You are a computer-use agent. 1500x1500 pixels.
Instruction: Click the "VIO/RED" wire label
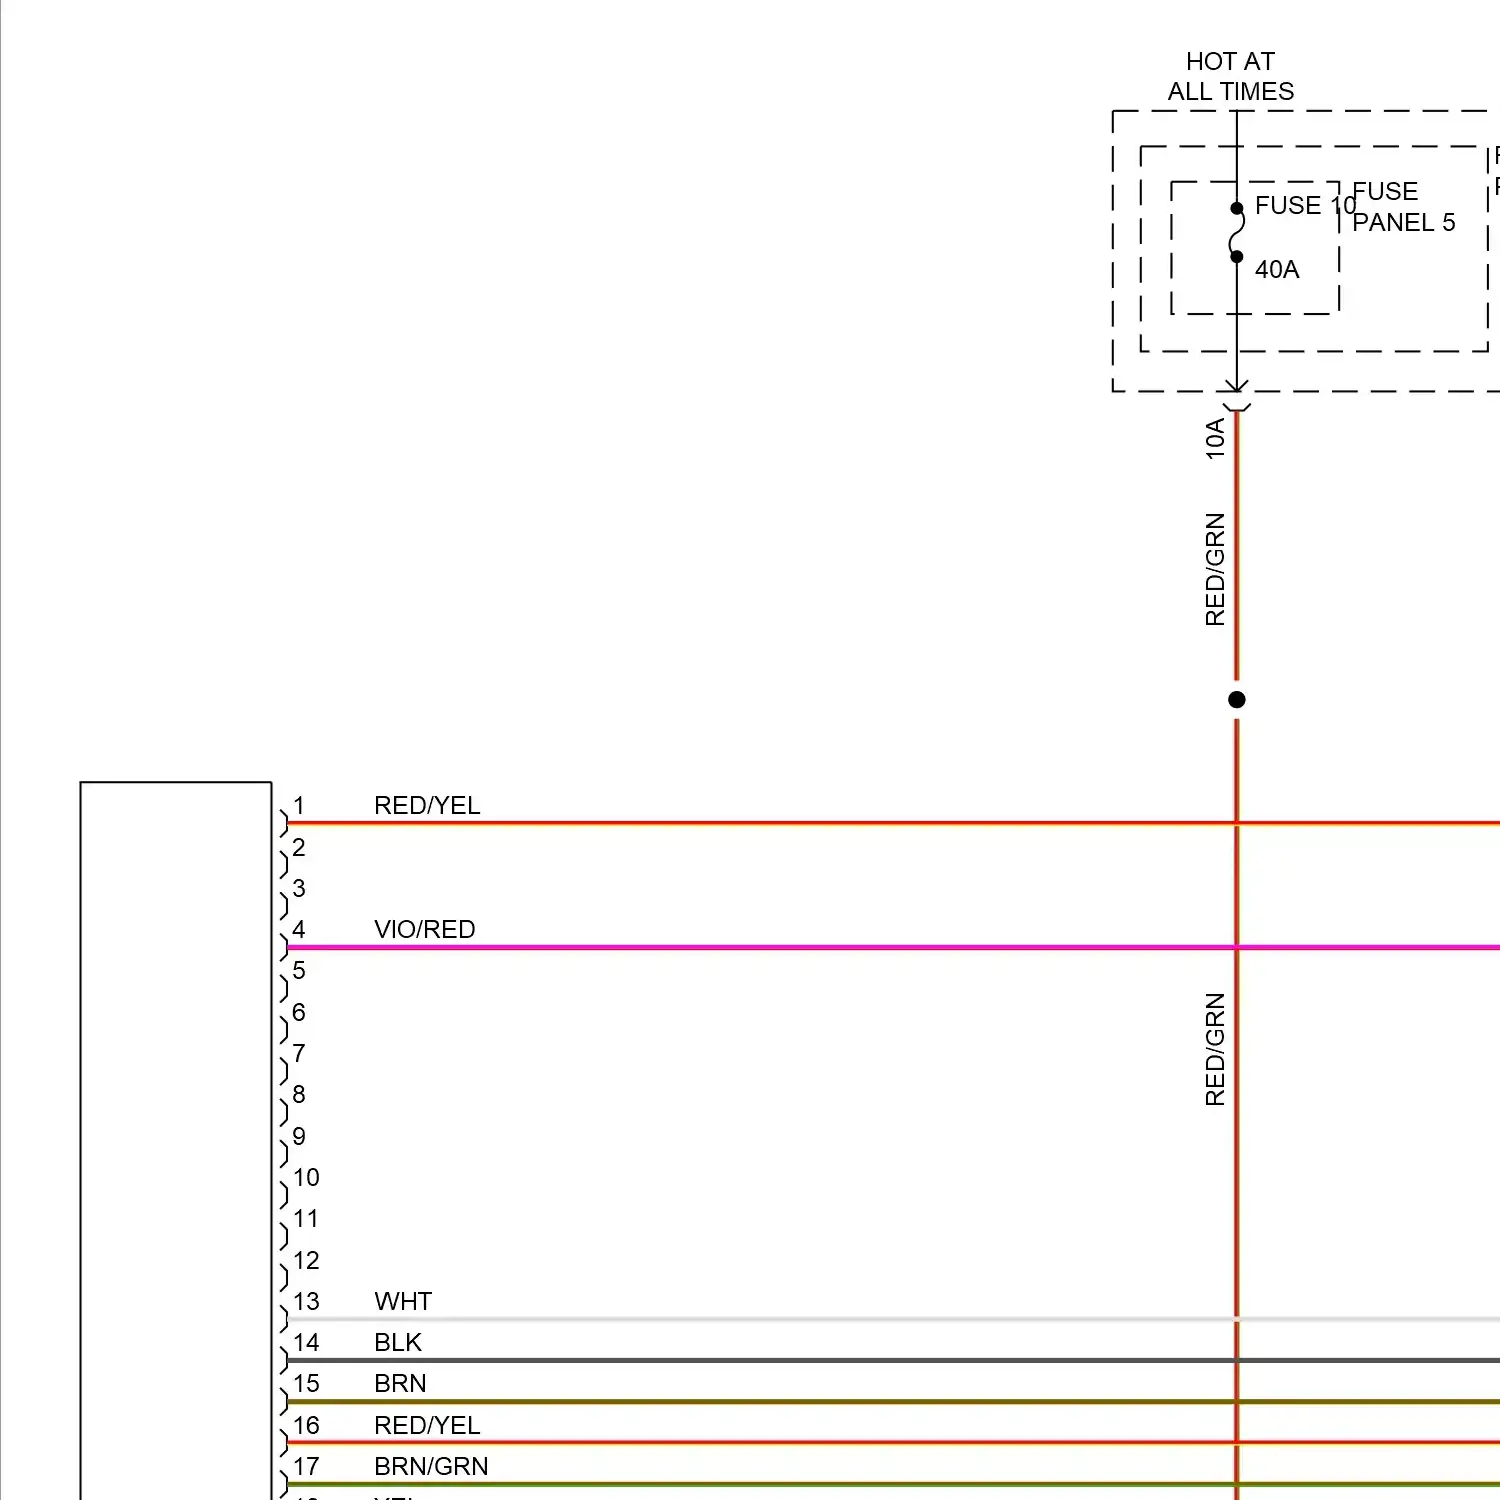[425, 929]
